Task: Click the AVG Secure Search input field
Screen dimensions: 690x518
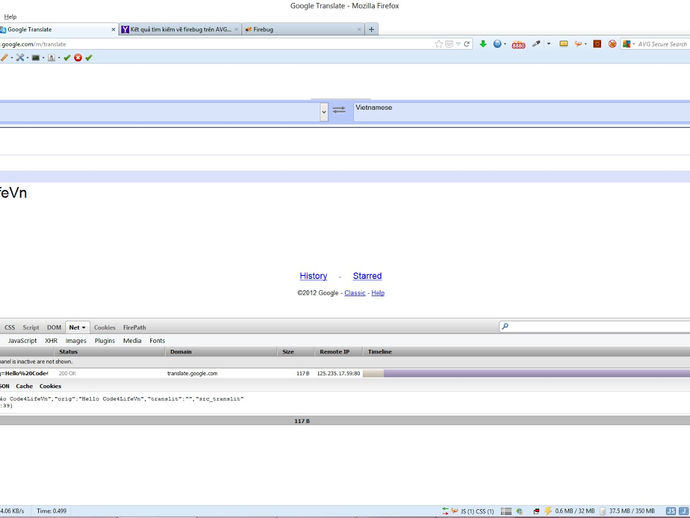Action: (x=663, y=44)
